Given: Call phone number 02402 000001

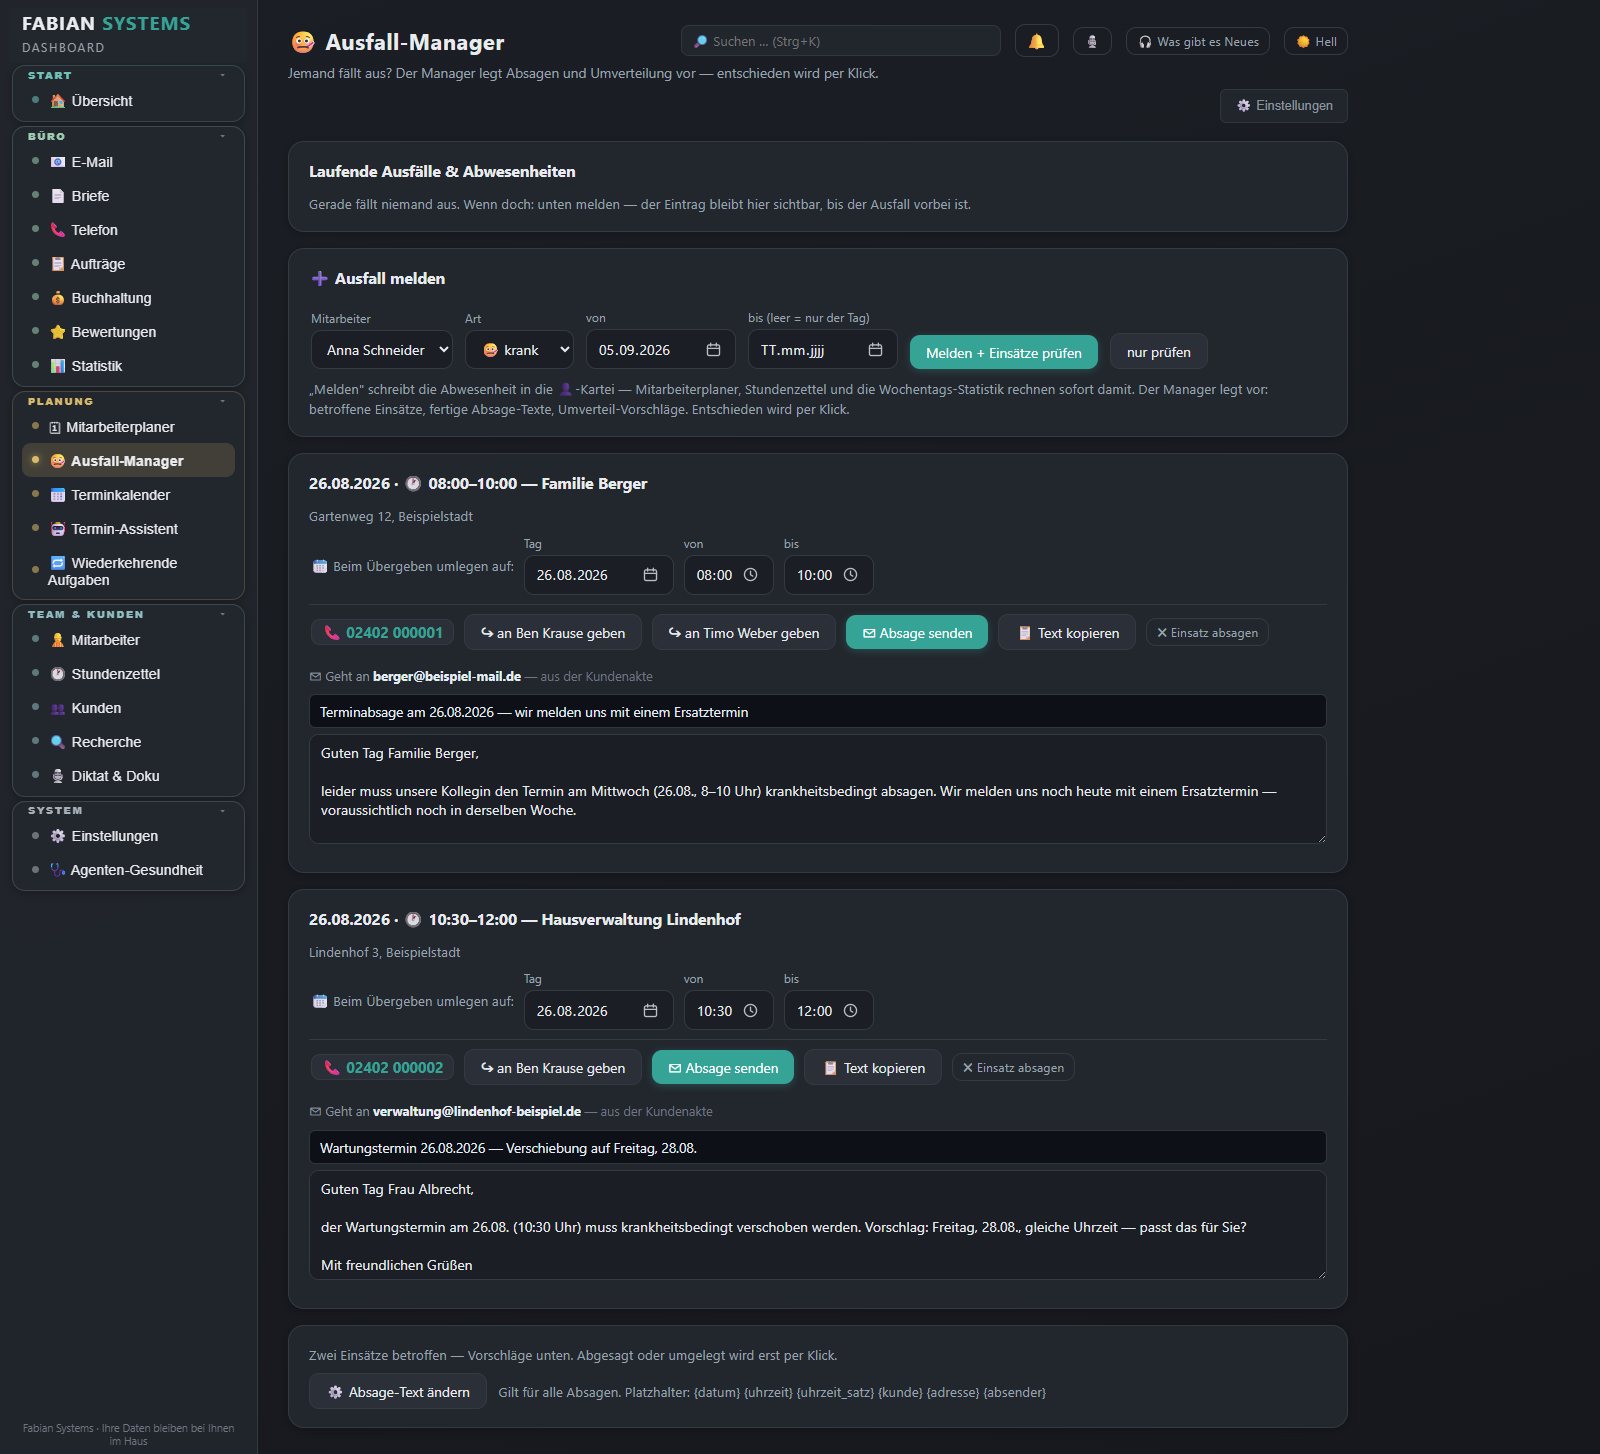Looking at the screenshot, I should 383,633.
